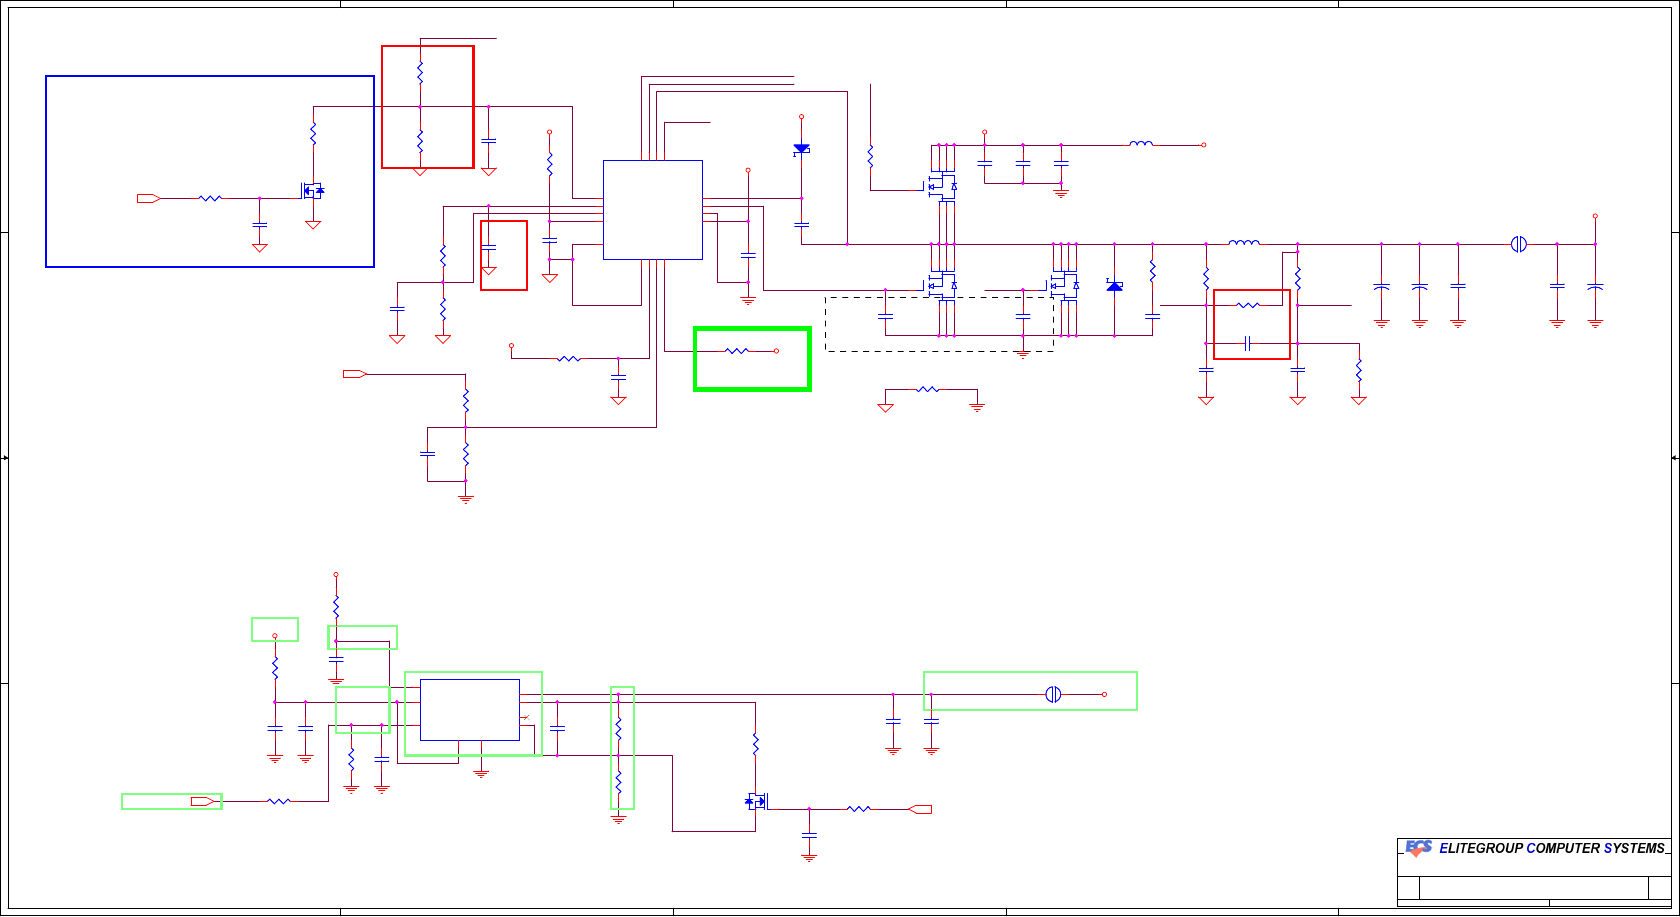Click the dashed-outline rectangle region

pyautogui.click(x=939, y=324)
